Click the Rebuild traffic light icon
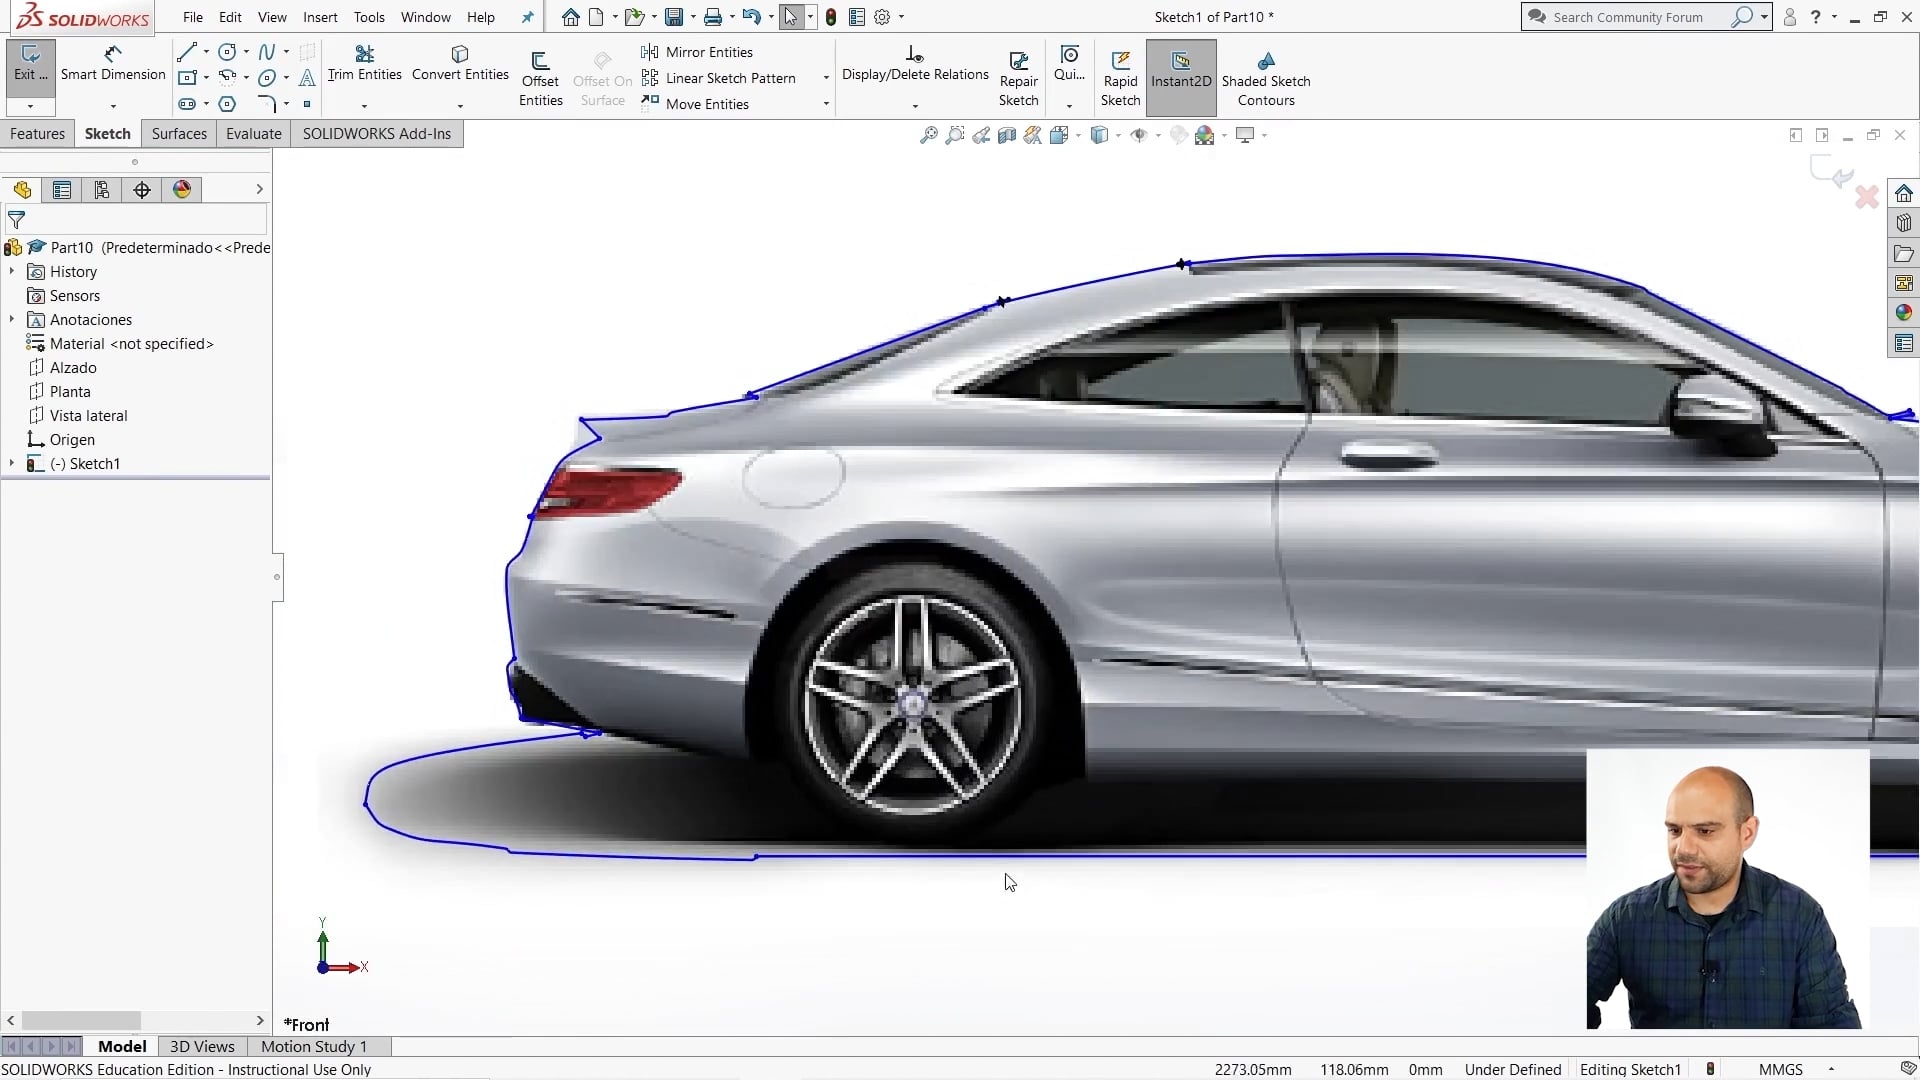This screenshot has height=1080, width=1920. [x=830, y=17]
